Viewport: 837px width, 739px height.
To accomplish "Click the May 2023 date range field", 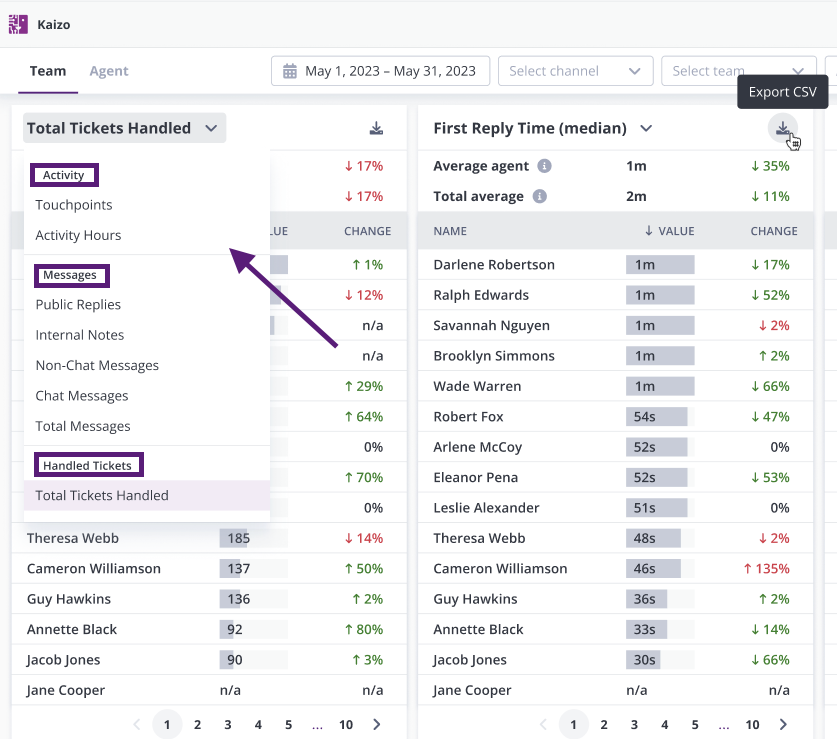I will tap(380, 71).
